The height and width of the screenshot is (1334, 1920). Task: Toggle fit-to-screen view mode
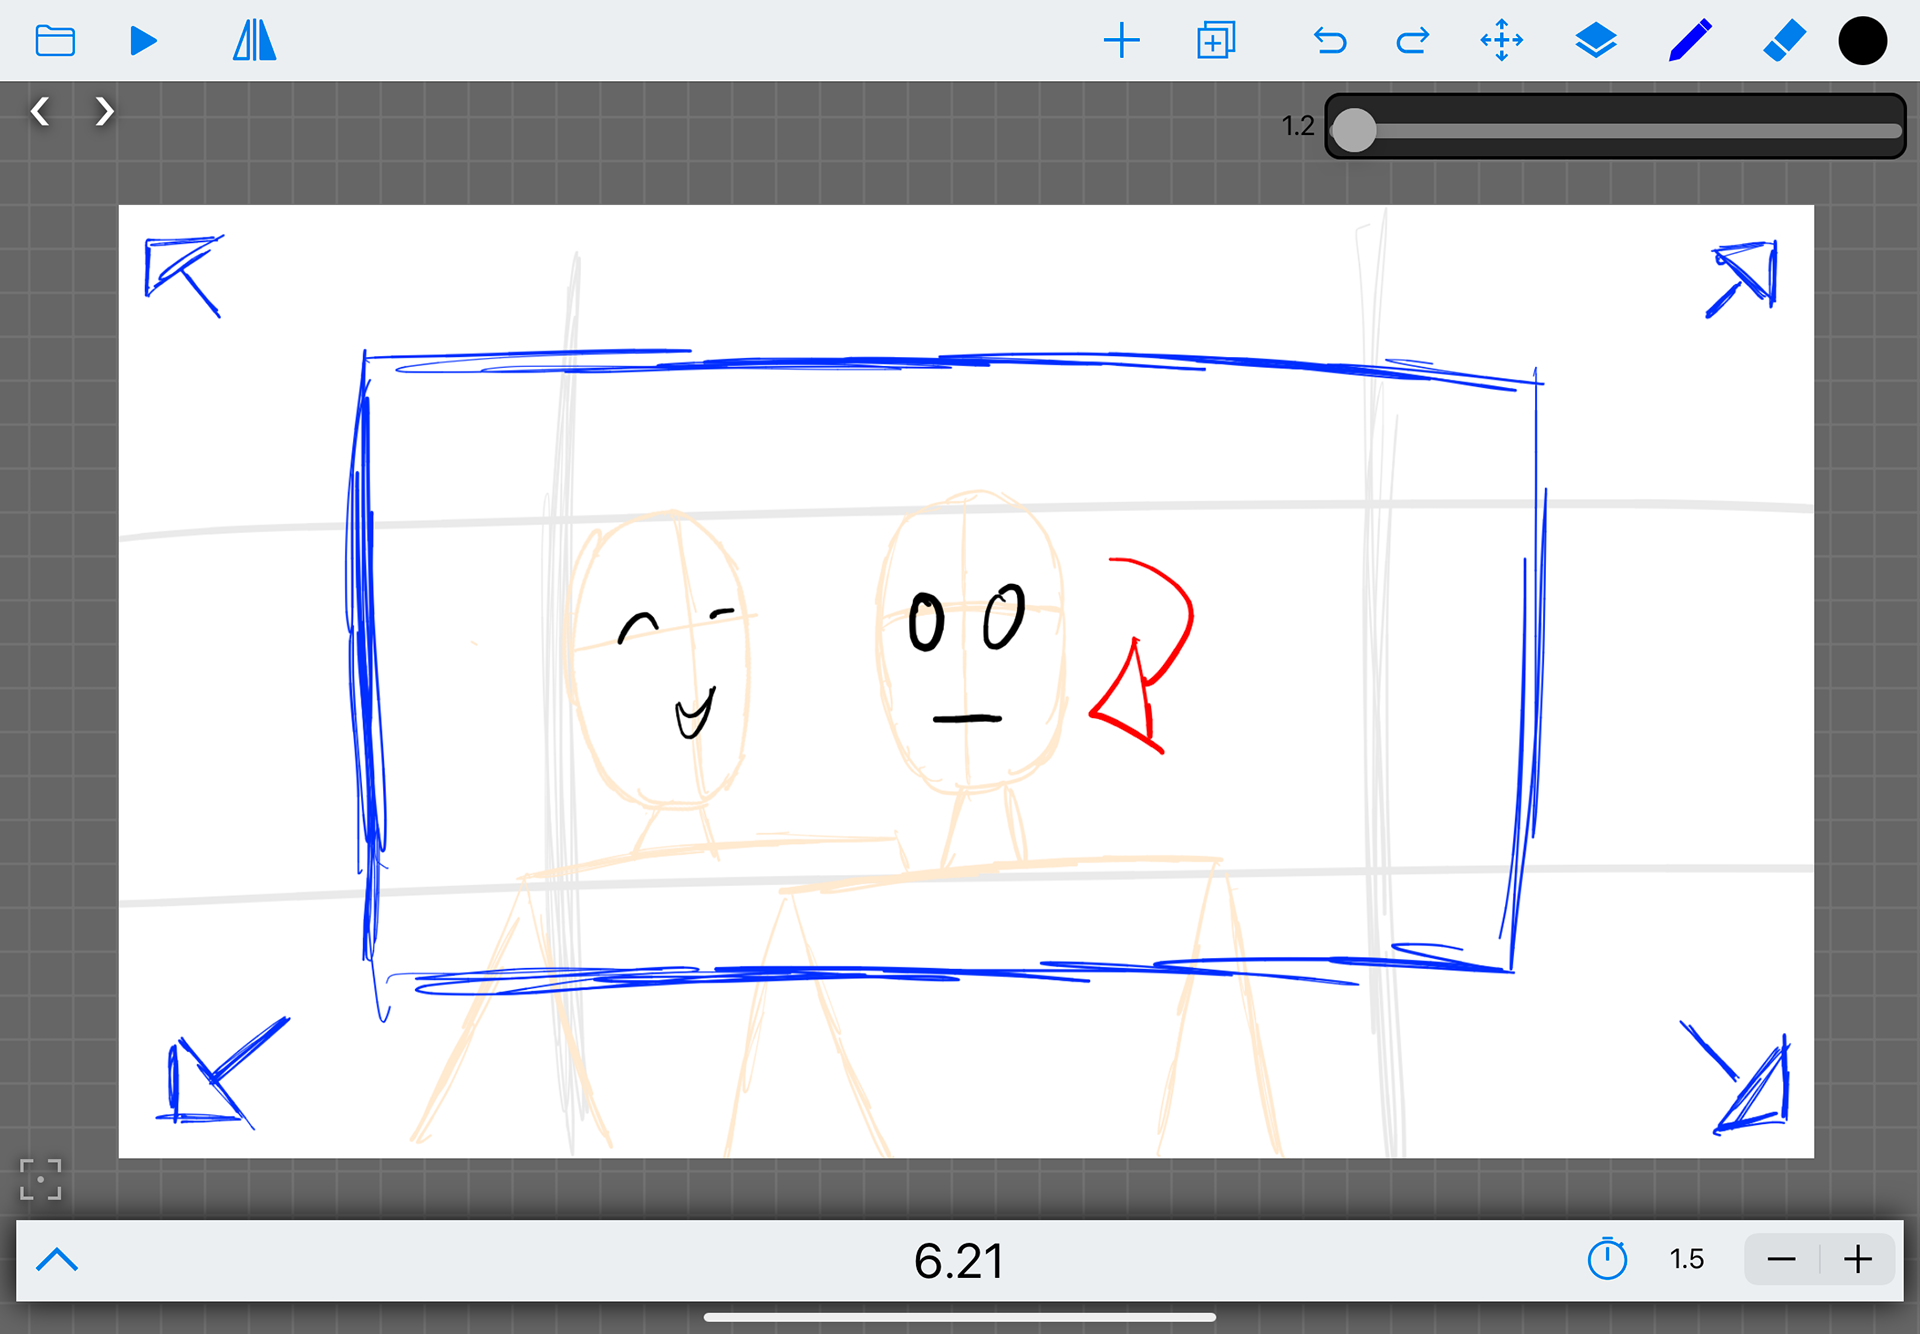(x=41, y=1180)
